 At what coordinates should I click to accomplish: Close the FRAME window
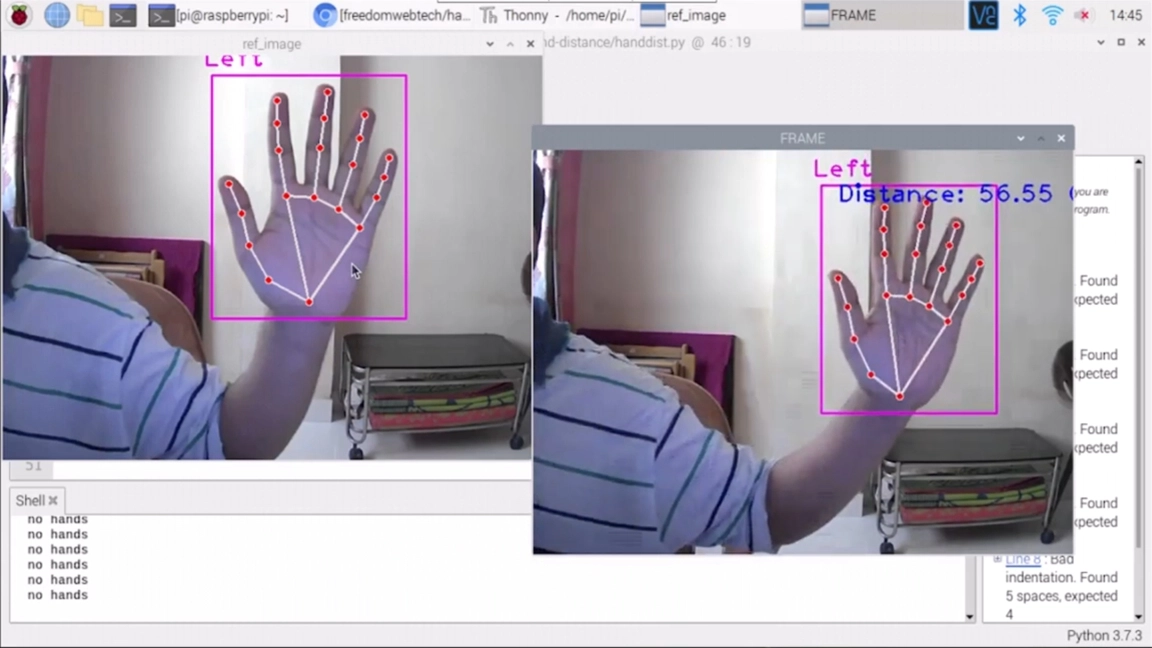(1061, 138)
